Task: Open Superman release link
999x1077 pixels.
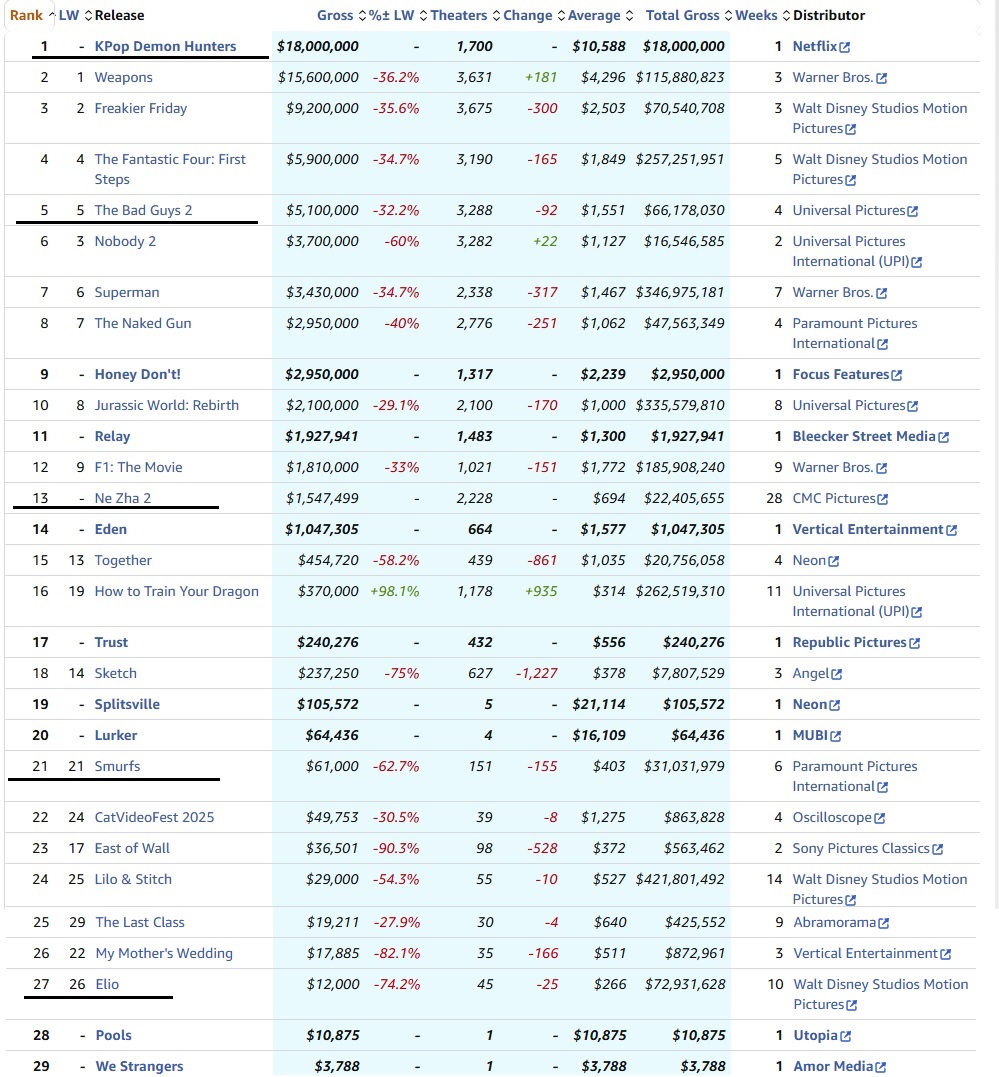Action: [x=126, y=292]
